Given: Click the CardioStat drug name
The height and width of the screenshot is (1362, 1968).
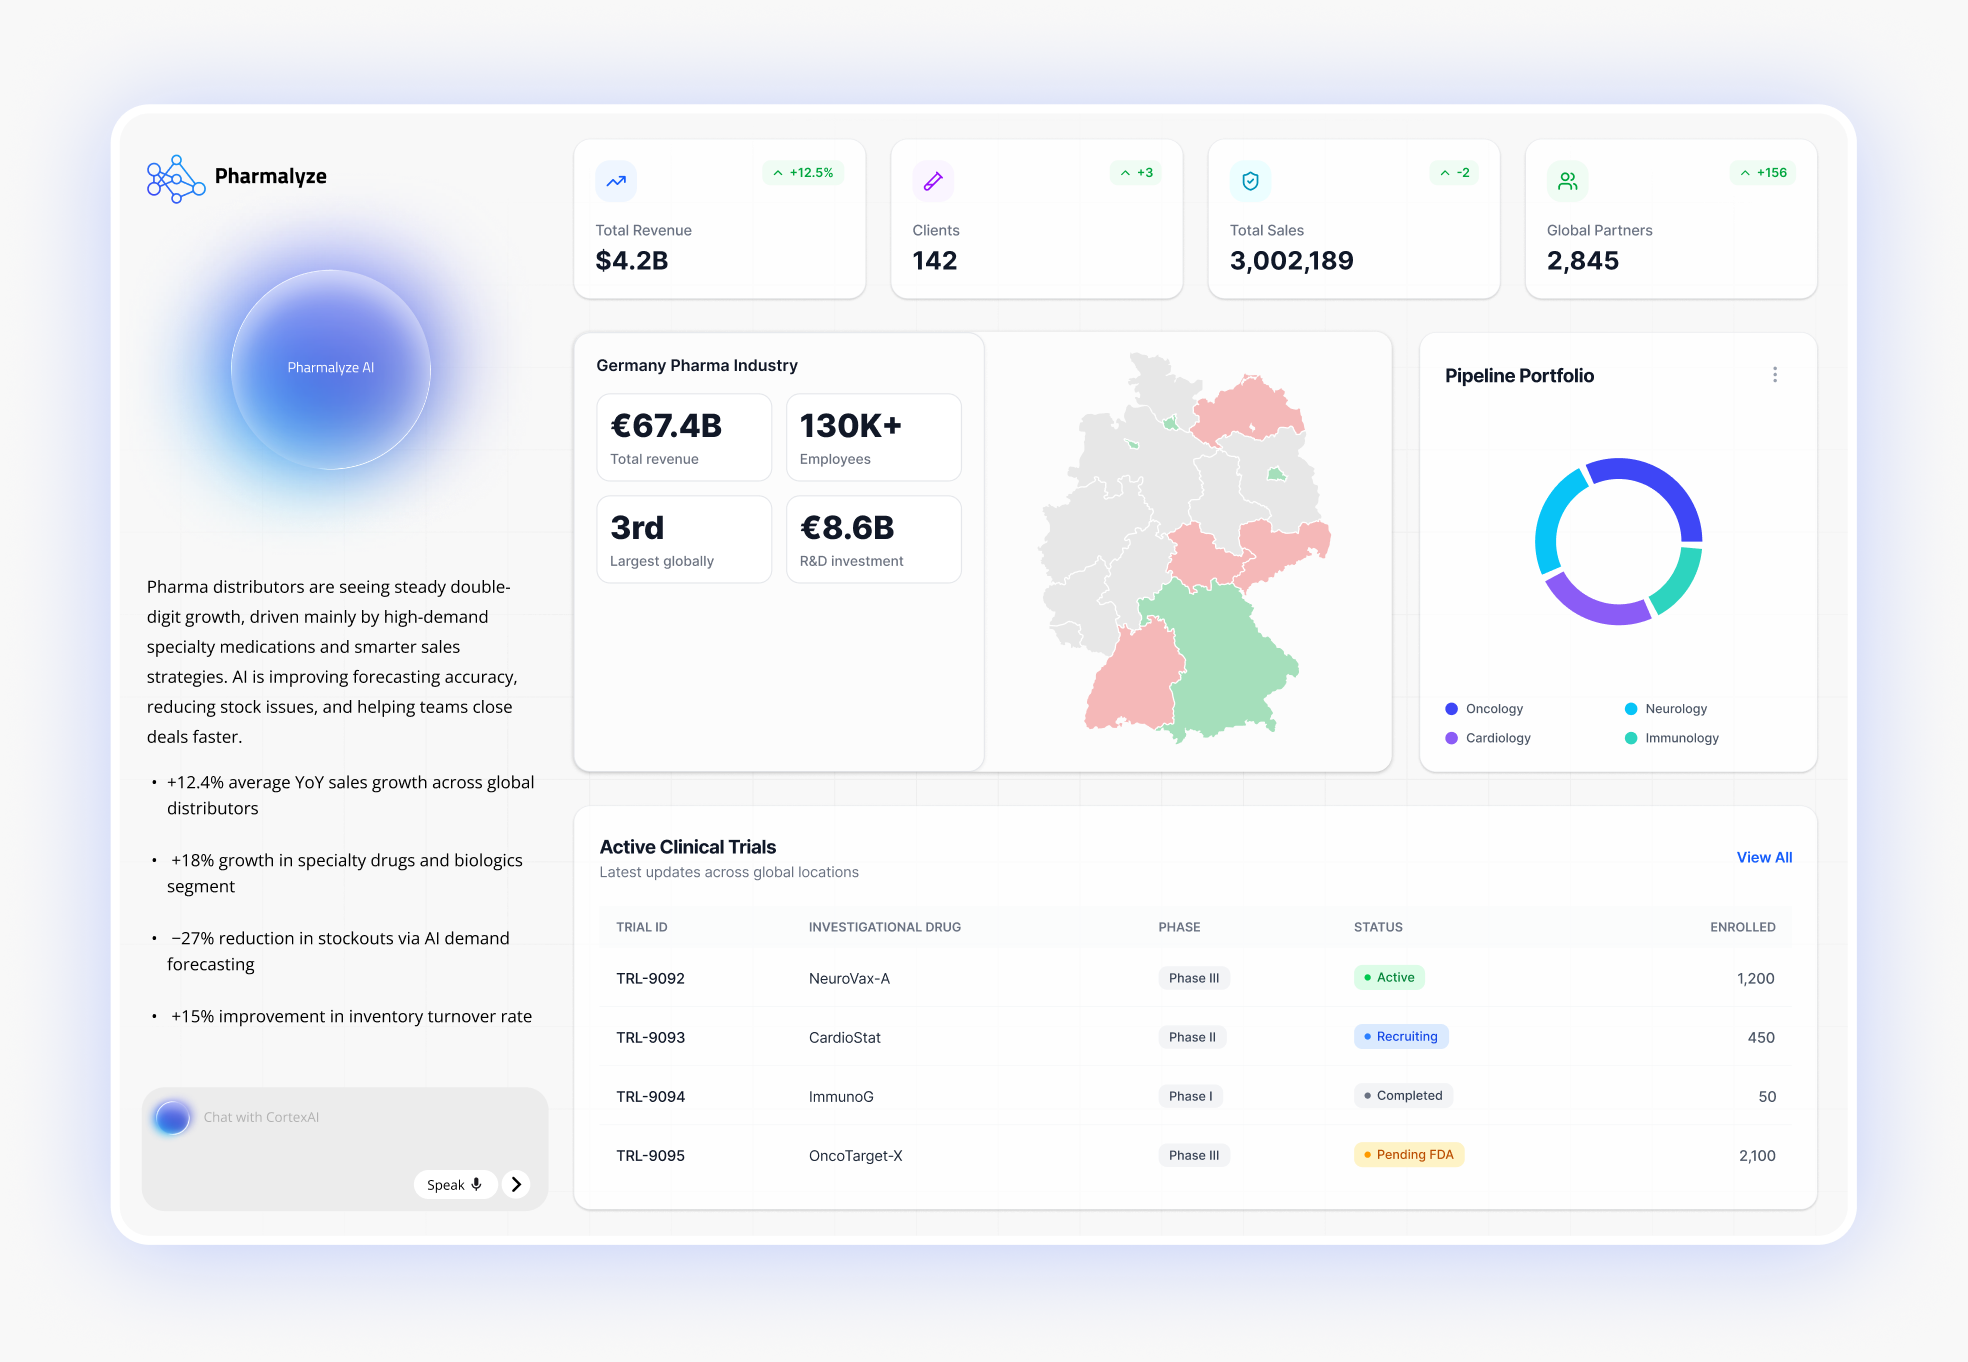Looking at the screenshot, I should (x=845, y=1037).
